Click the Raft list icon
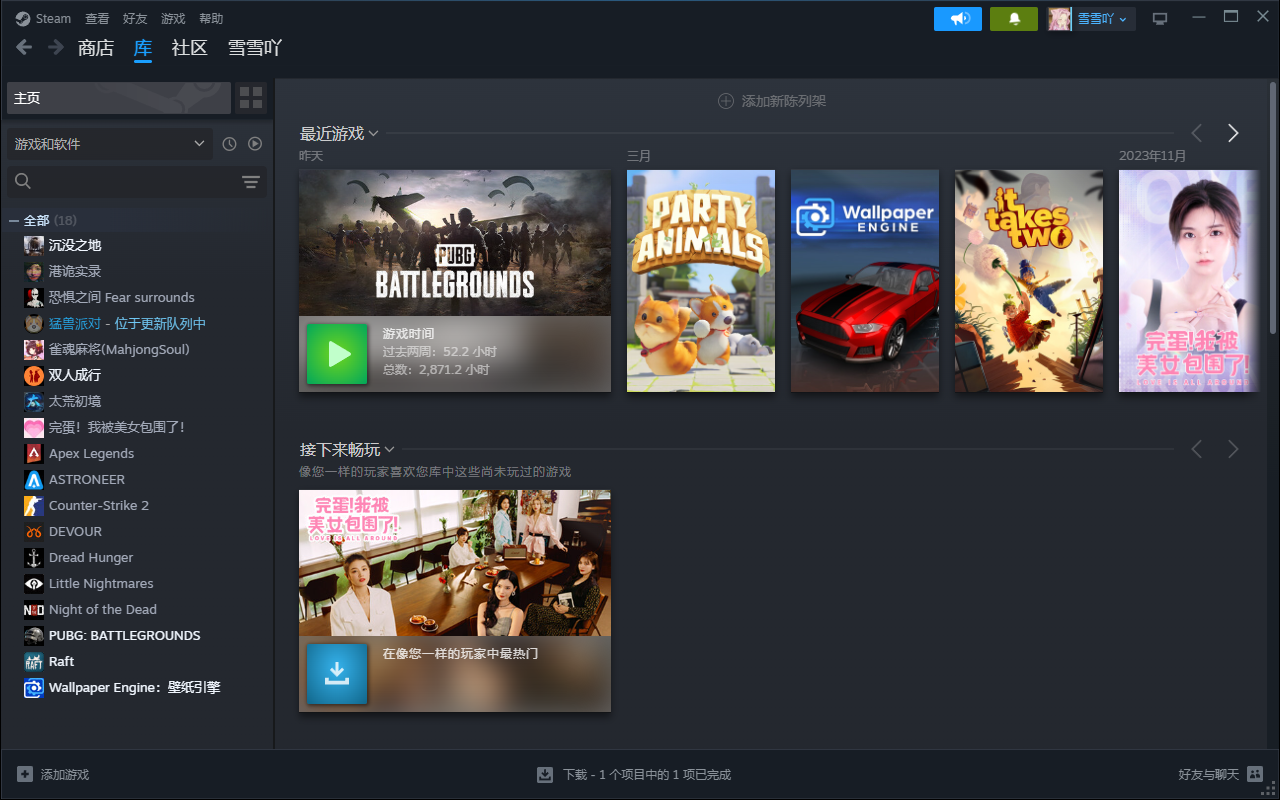 coord(34,661)
